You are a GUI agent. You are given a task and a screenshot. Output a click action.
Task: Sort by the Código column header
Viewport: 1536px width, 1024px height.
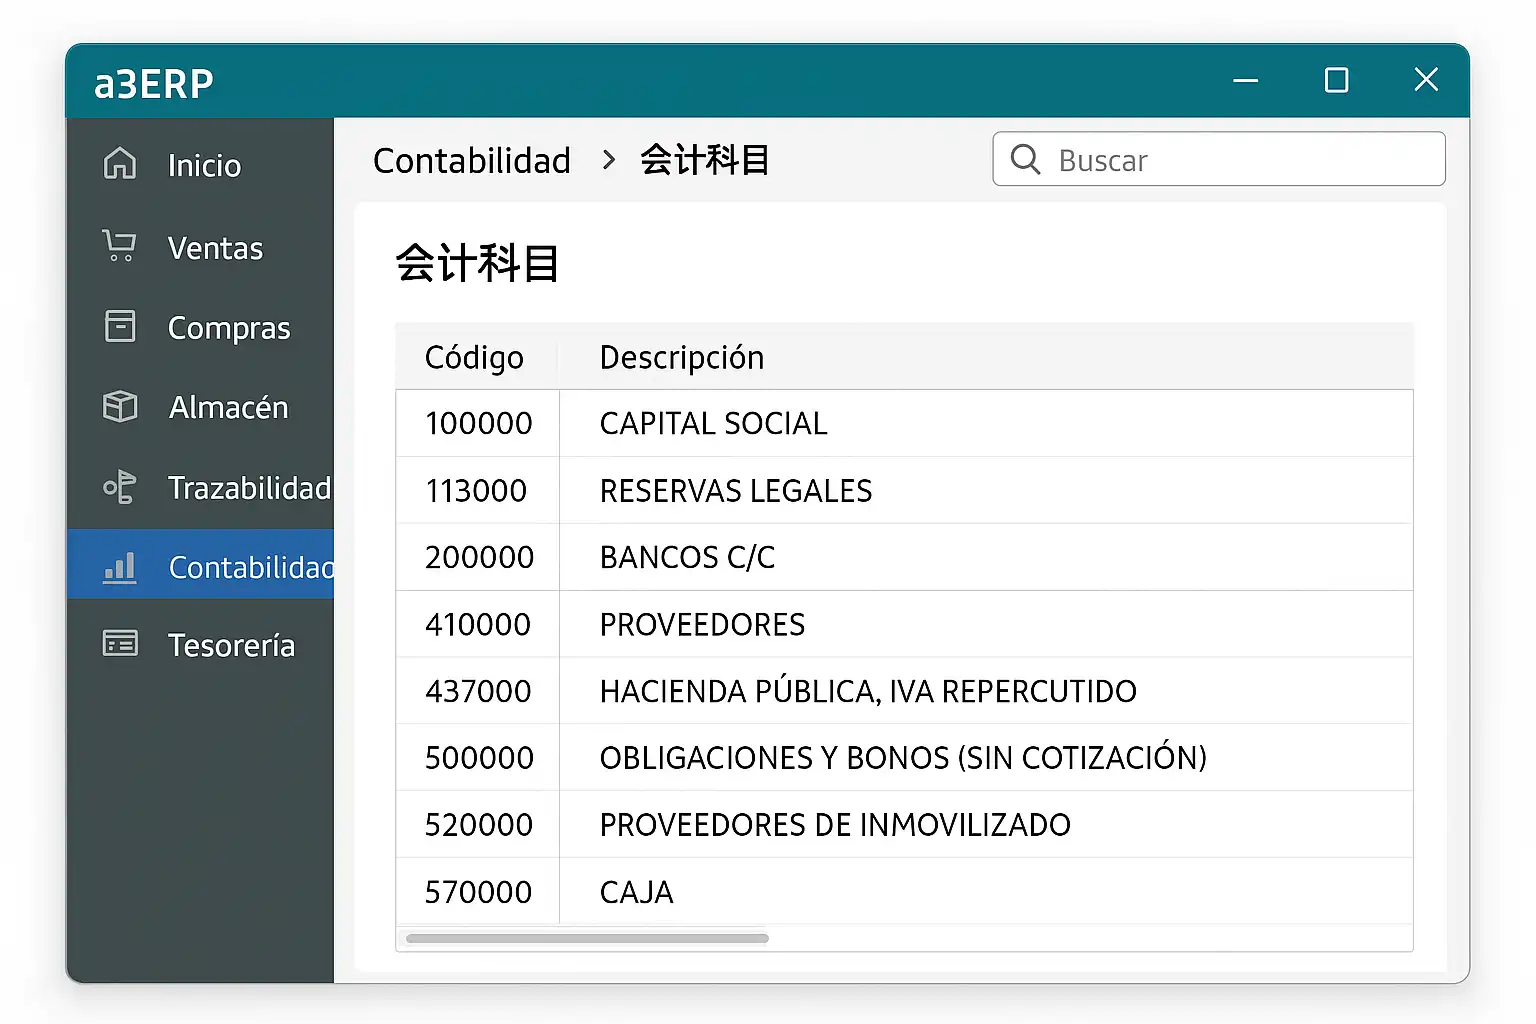click(474, 357)
